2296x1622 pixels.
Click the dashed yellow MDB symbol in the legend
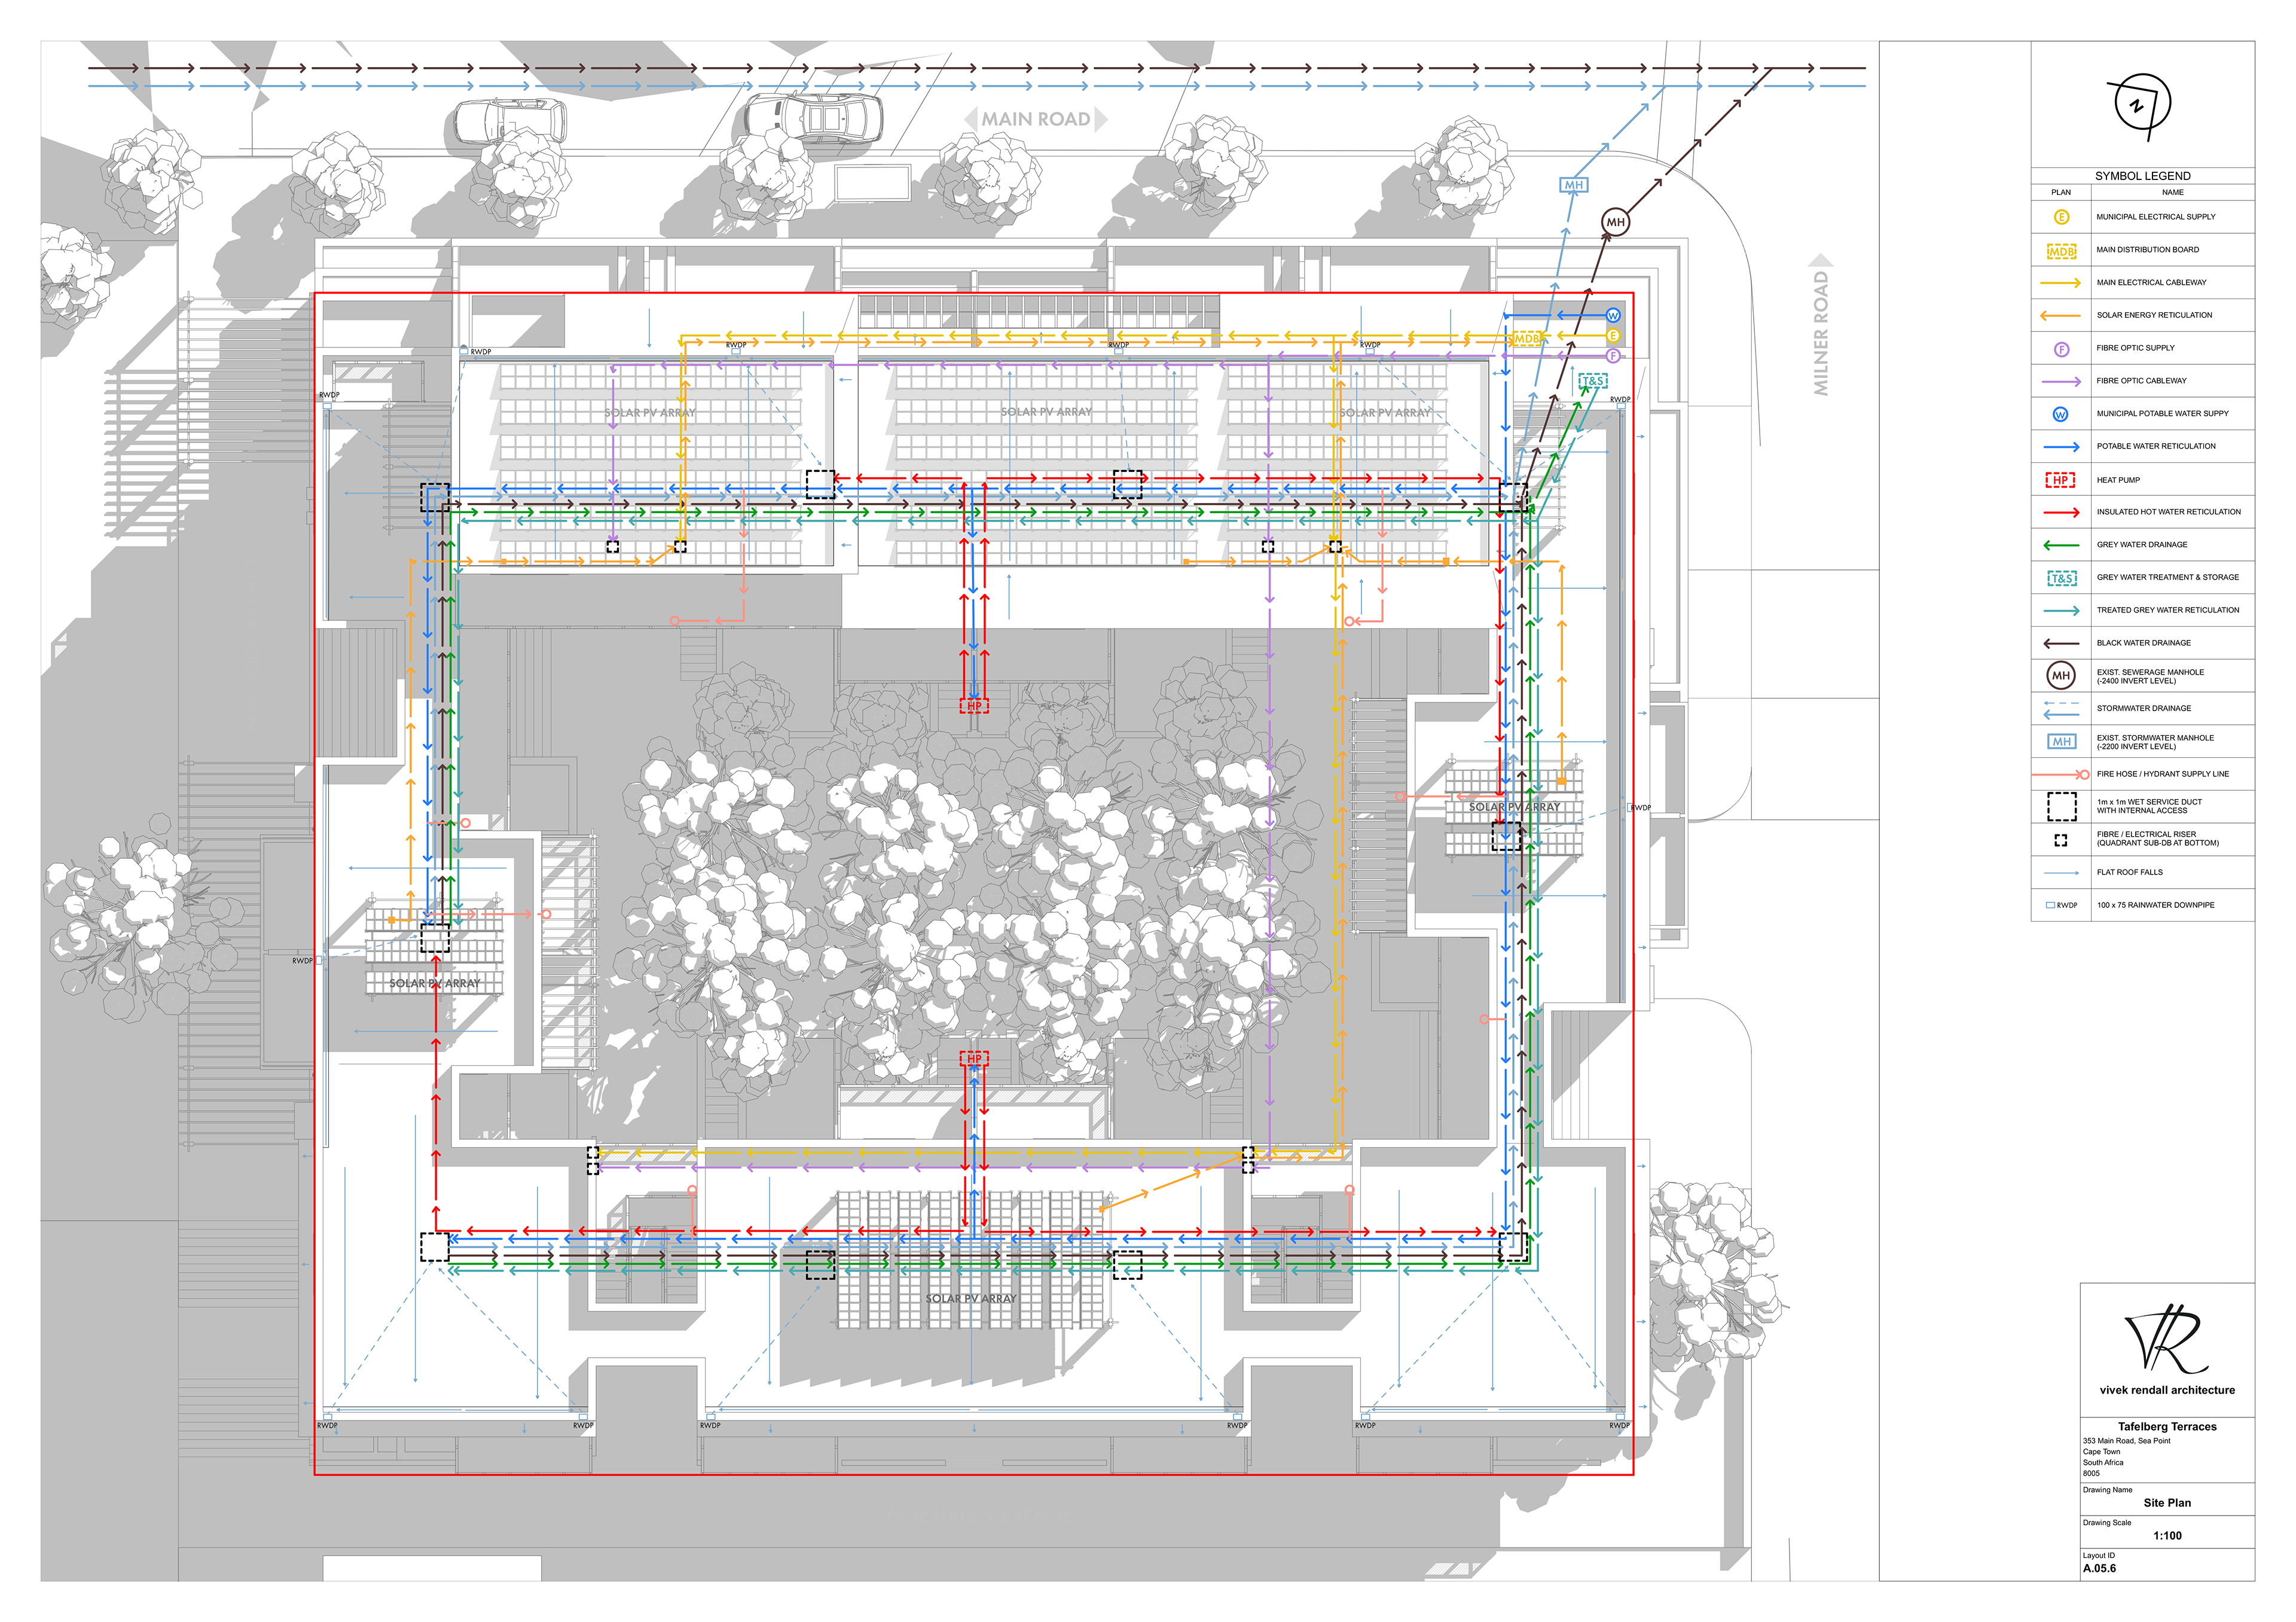[2061, 251]
